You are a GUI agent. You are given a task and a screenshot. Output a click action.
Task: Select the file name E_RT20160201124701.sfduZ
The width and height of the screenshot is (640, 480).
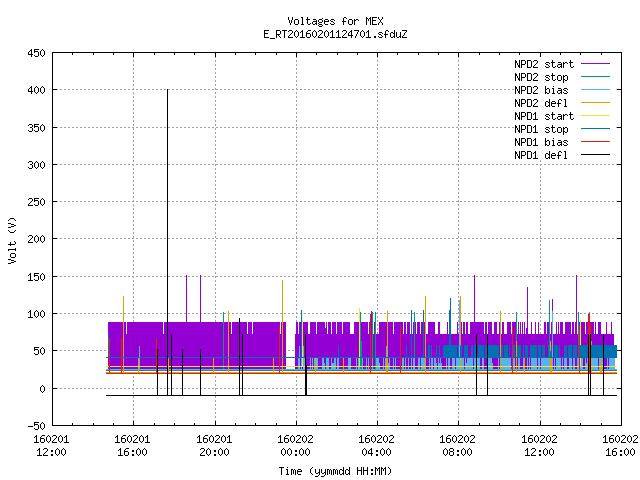coord(335,34)
